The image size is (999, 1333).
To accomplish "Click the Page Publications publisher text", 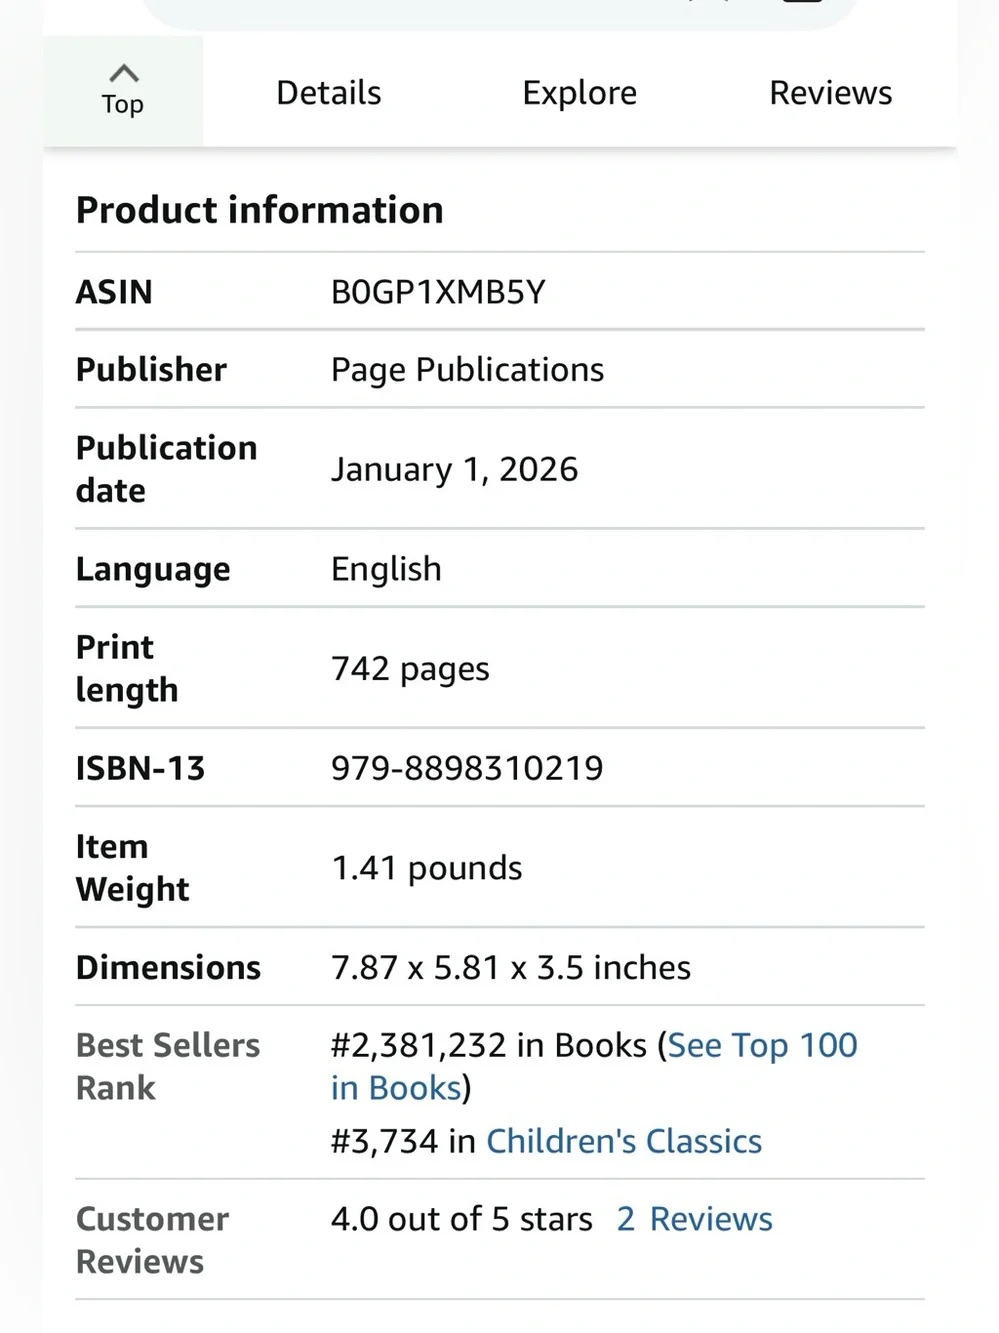I will 467,370.
